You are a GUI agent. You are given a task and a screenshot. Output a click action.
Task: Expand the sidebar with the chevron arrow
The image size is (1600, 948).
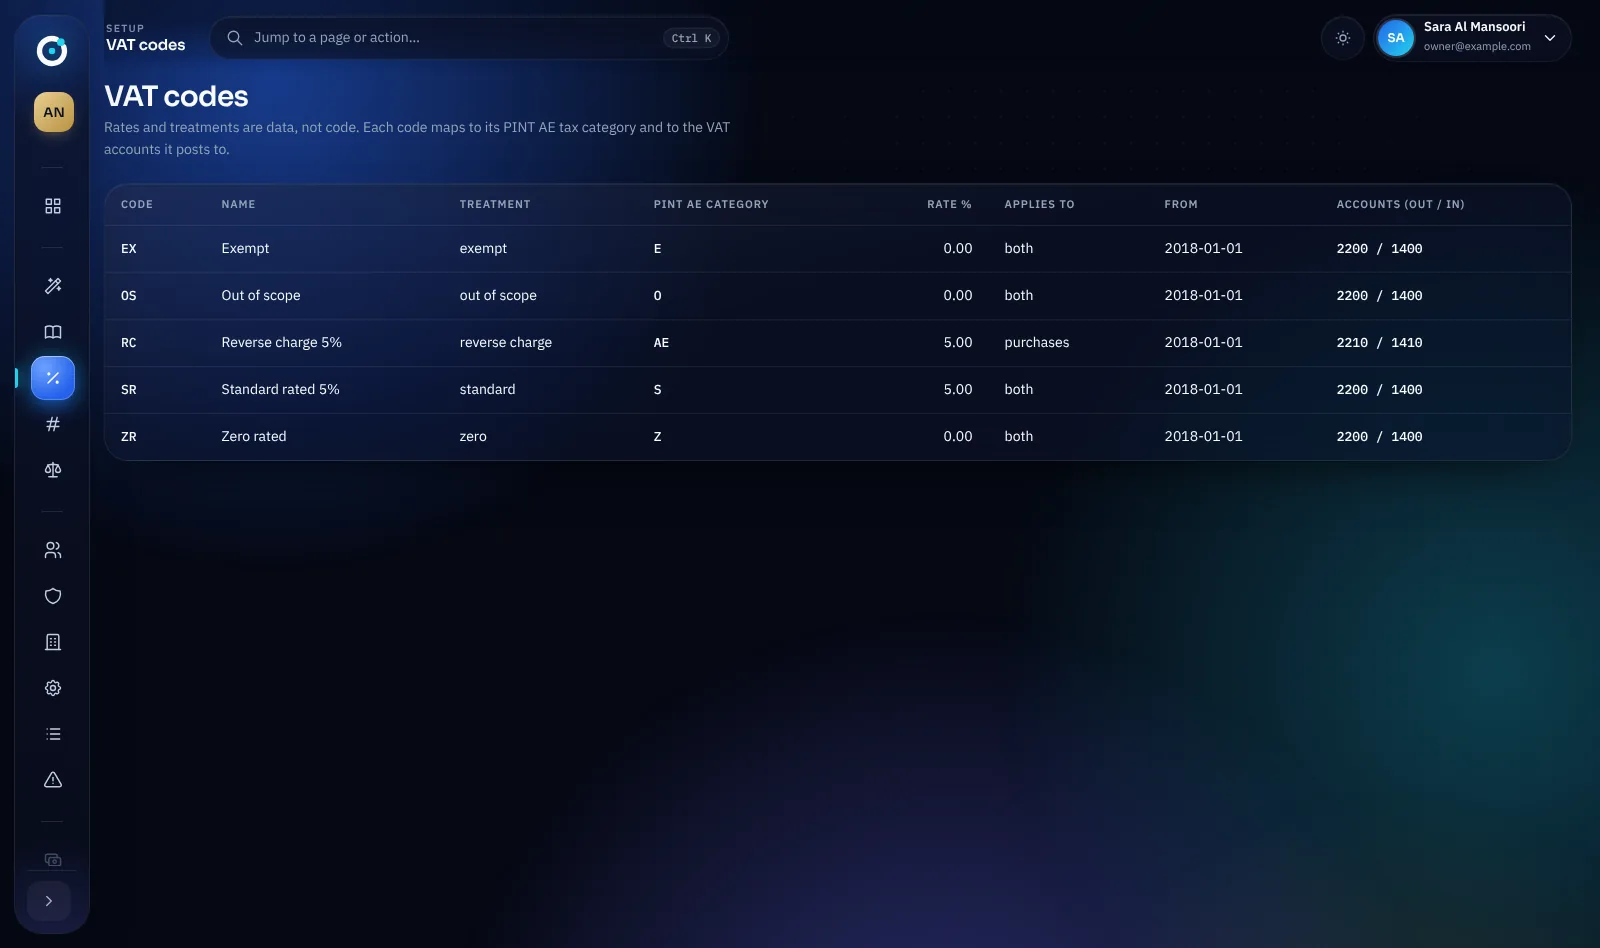[x=49, y=901]
